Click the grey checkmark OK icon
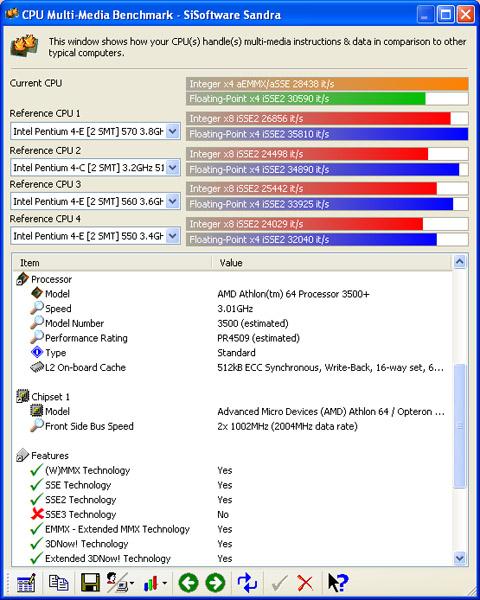Image resolution: width=480 pixels, height=600 pixels. click(x=279, y=583)
